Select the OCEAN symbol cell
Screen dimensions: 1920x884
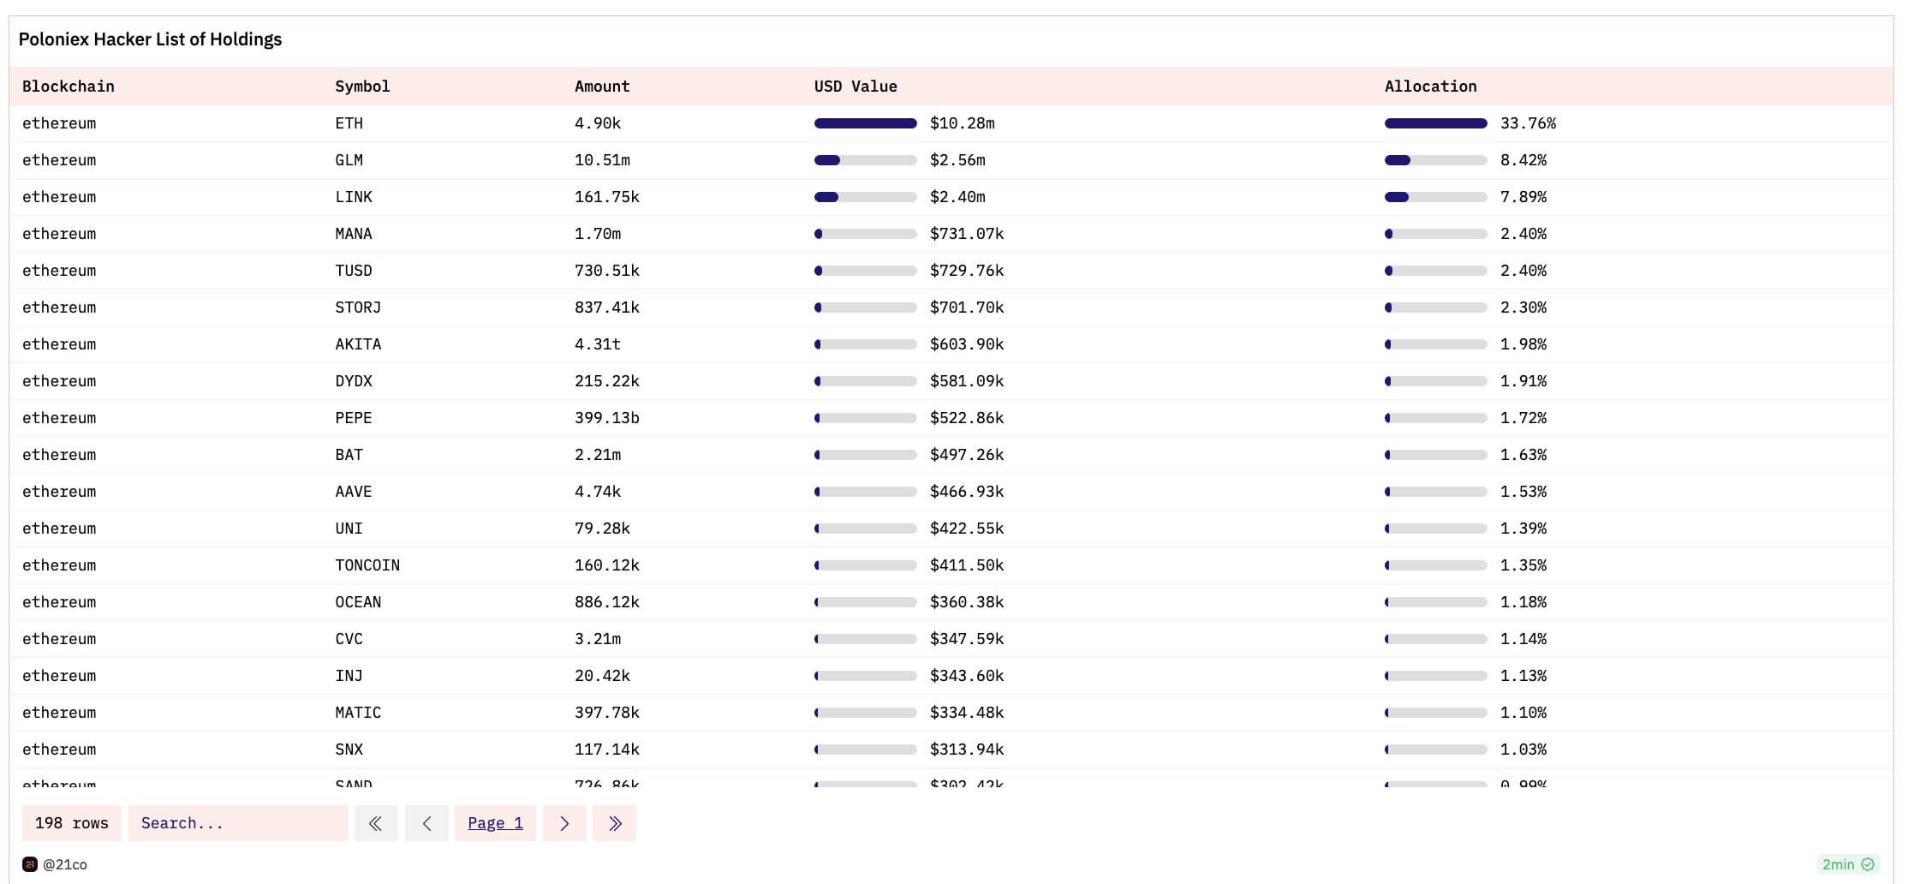coord(358,602)
